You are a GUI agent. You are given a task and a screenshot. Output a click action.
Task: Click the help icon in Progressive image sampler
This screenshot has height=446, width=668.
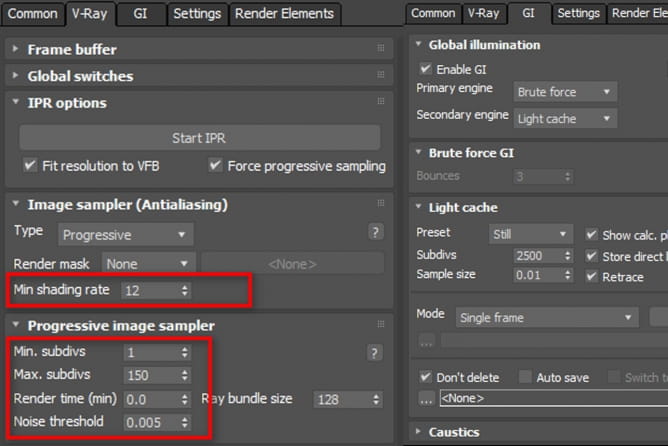[376, 352]
